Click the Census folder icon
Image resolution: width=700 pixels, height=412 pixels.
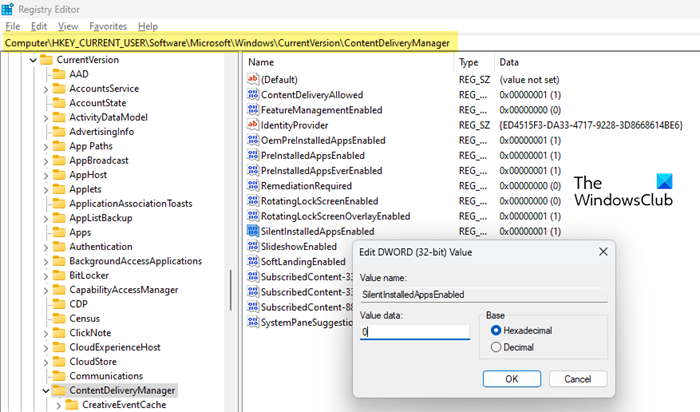tap(59, 319)
